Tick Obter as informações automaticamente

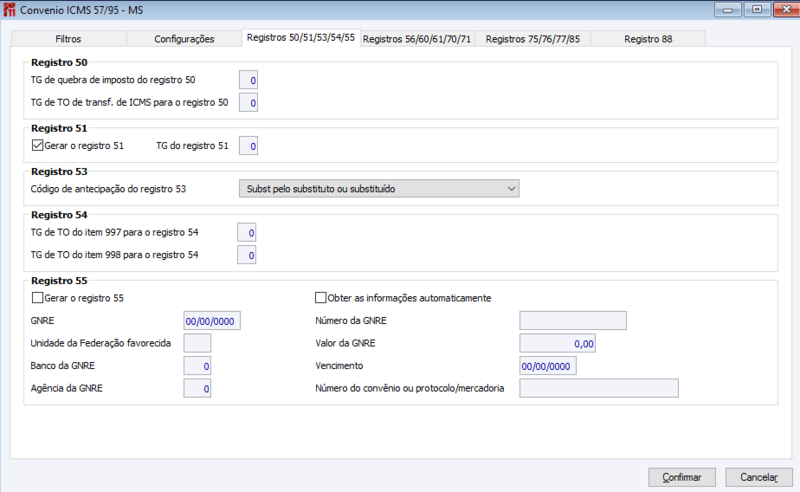click(x=320, y=298)
